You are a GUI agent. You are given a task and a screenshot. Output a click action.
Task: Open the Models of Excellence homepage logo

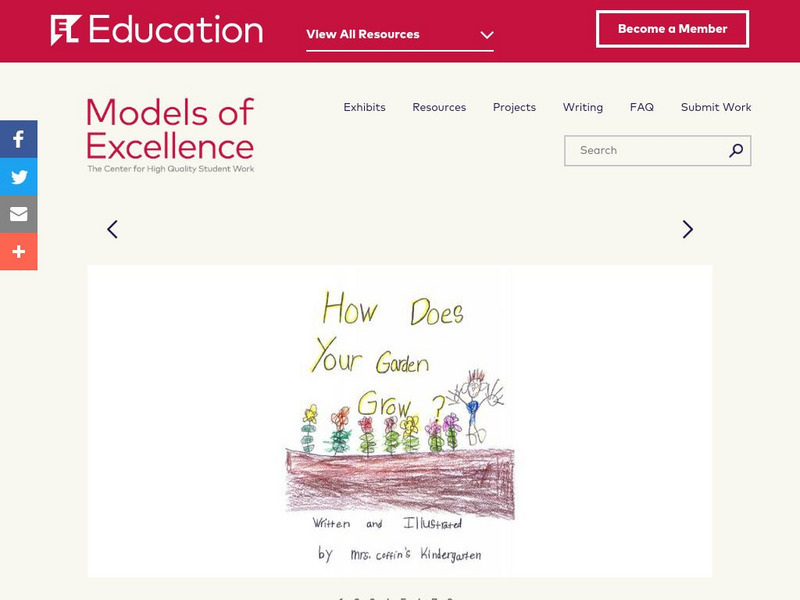[170, 135]
